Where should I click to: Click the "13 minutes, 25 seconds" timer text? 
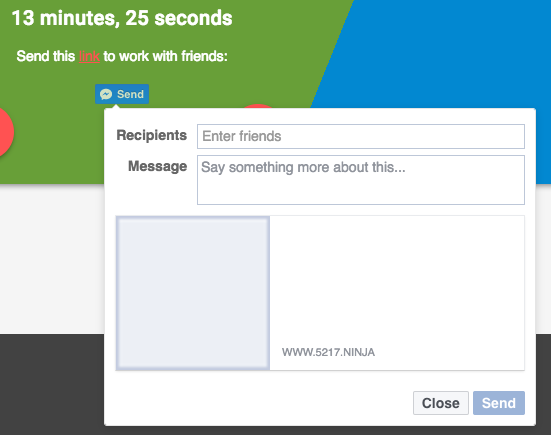(122, 18)
